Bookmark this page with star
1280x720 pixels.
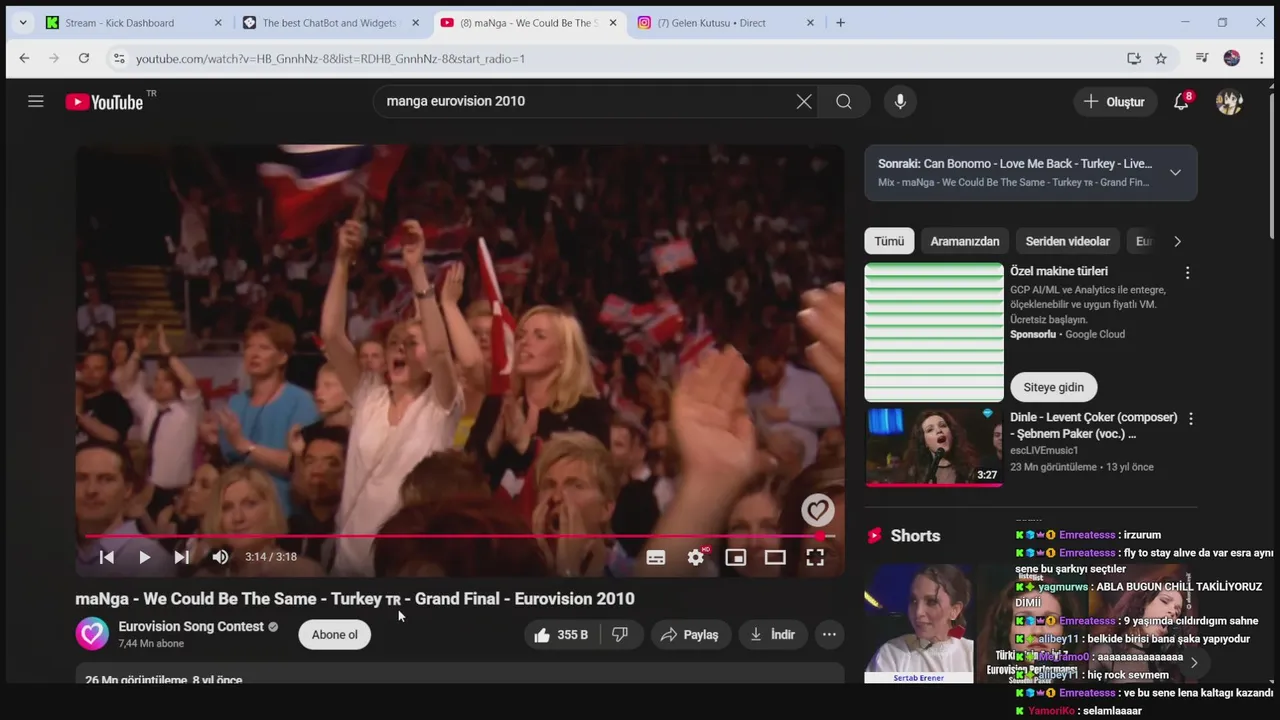coord(1161,58)
